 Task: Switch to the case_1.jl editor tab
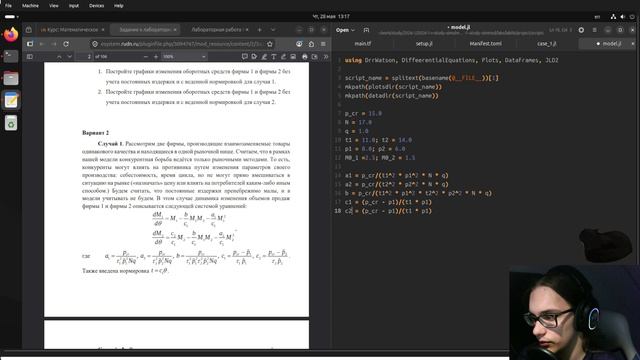pyautogui.click(x=547, y=44)
